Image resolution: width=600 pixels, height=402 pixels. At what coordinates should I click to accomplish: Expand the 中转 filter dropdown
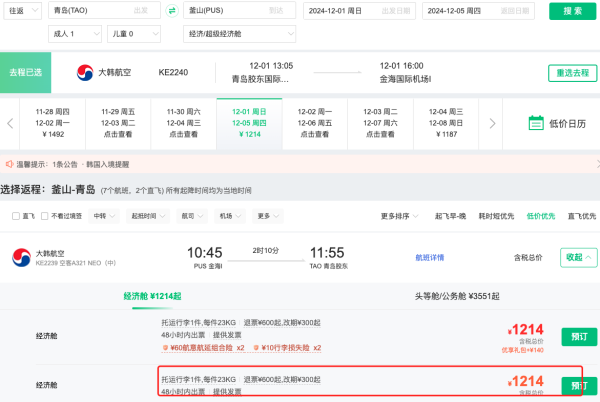point(104,216)
